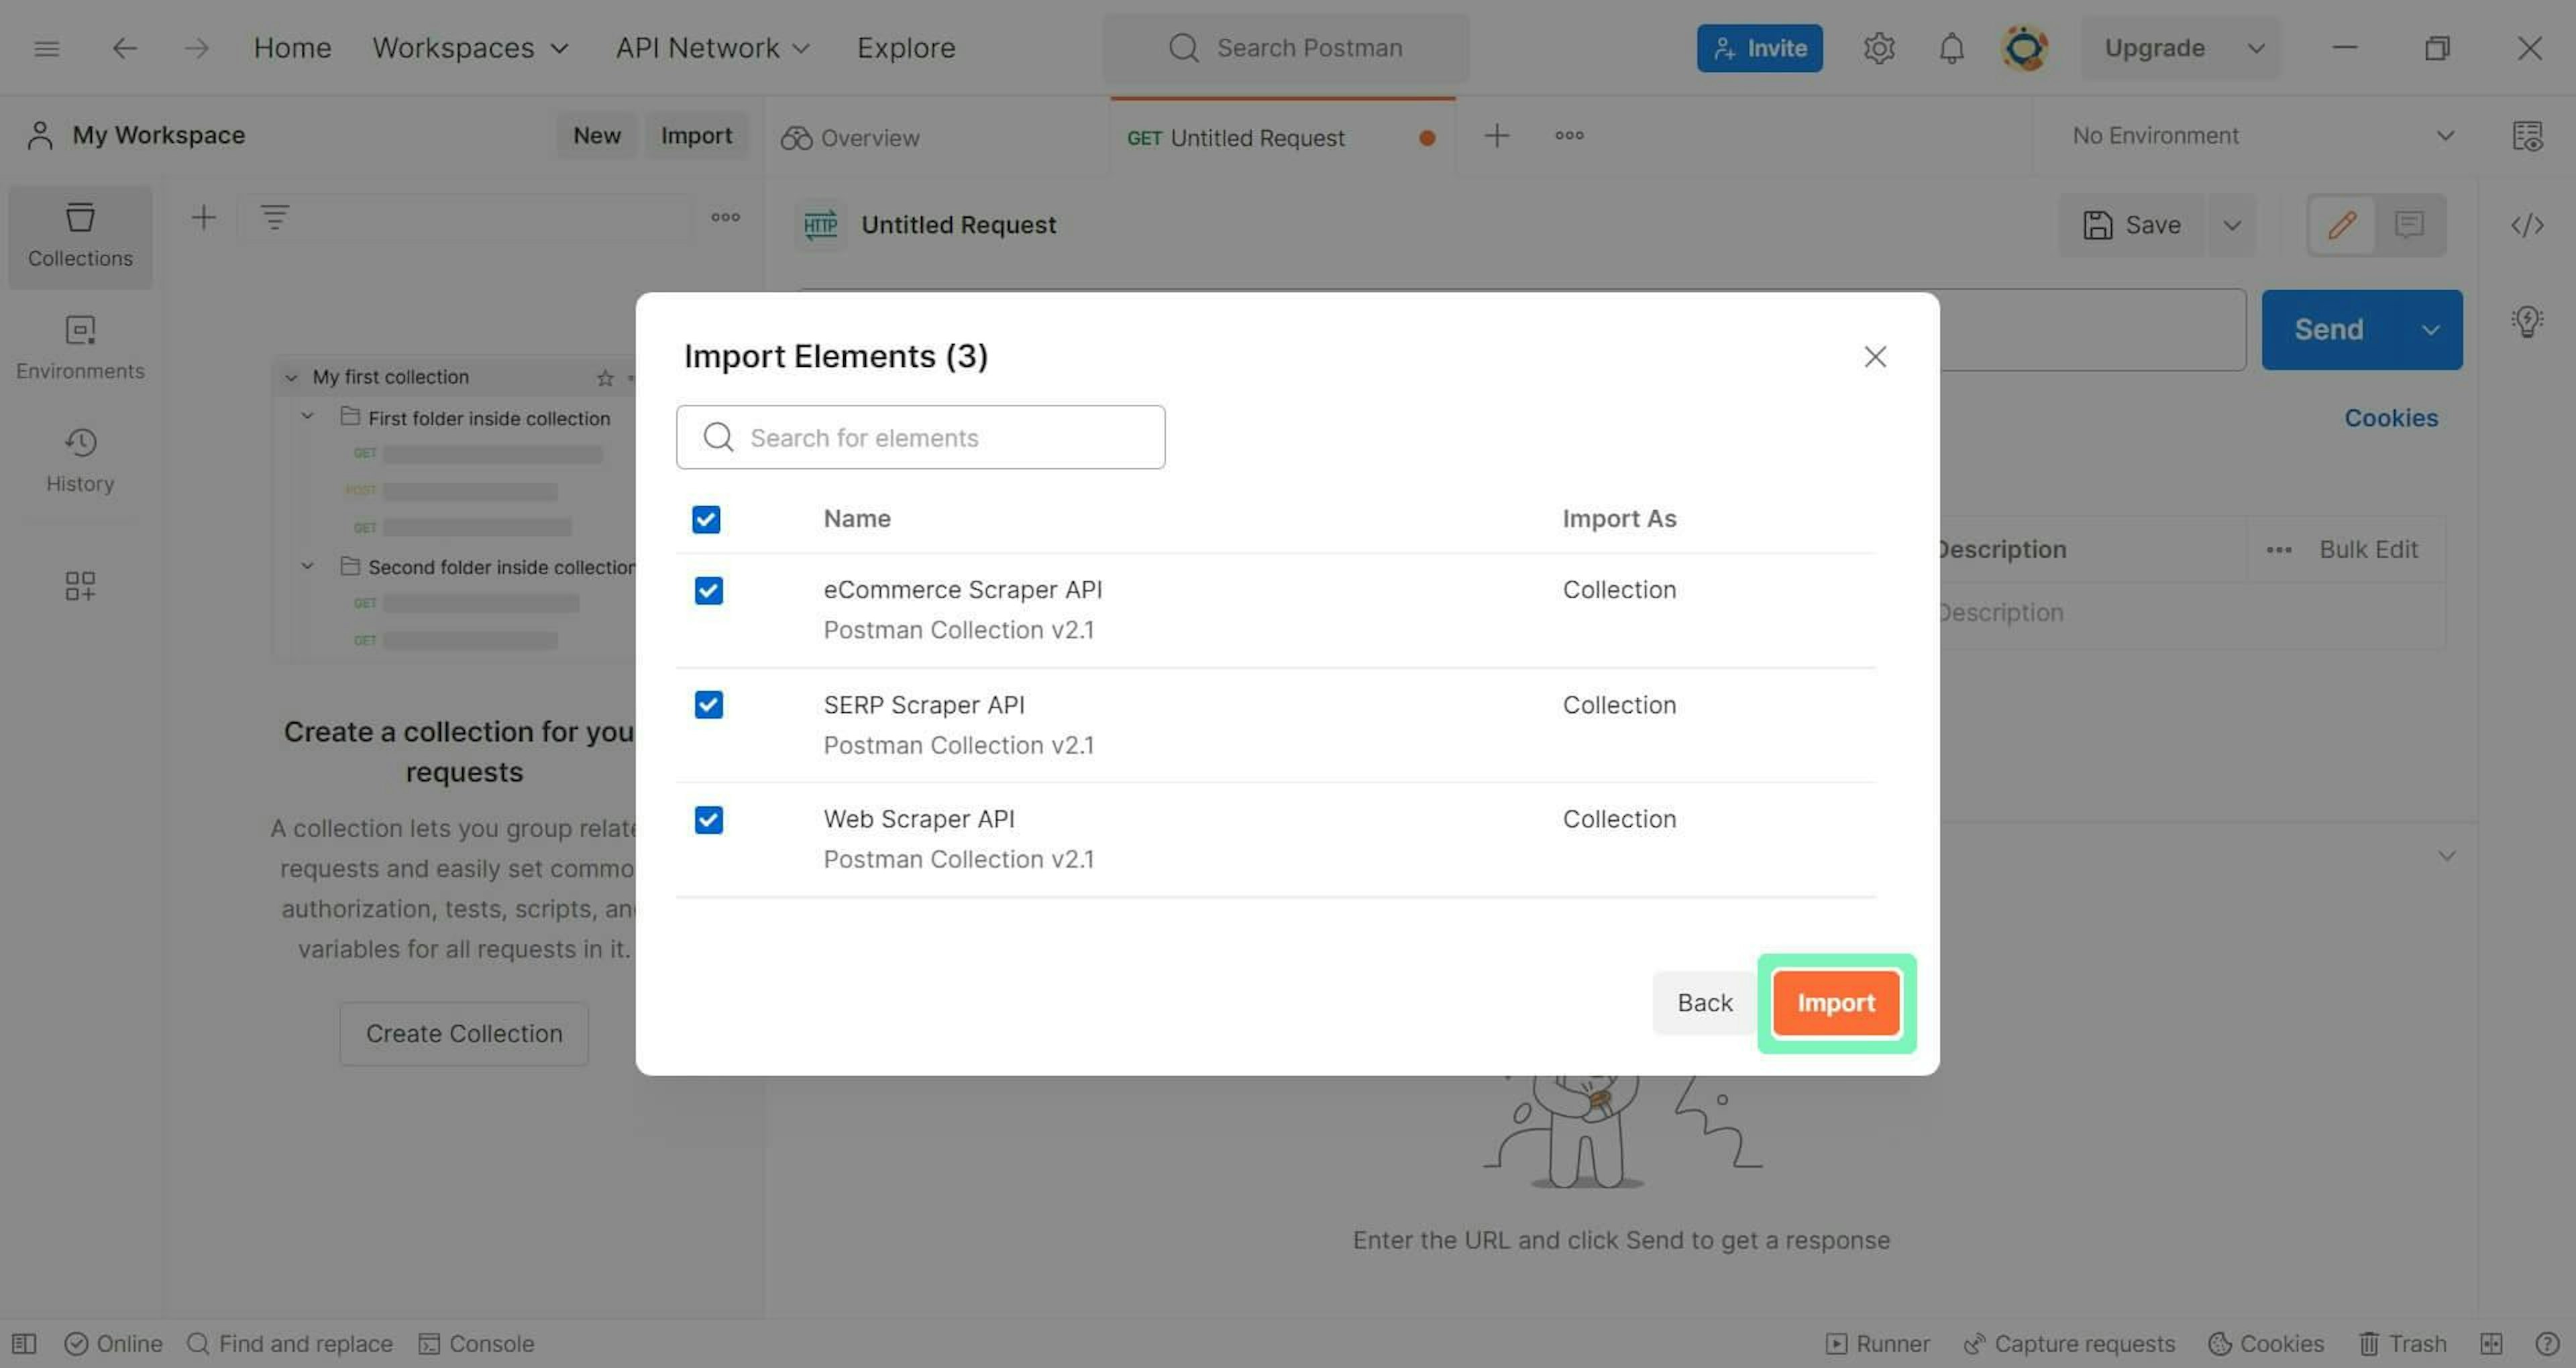Collapse My first collection
This screenshot has width=2576, height=1368.
(291, 378)
